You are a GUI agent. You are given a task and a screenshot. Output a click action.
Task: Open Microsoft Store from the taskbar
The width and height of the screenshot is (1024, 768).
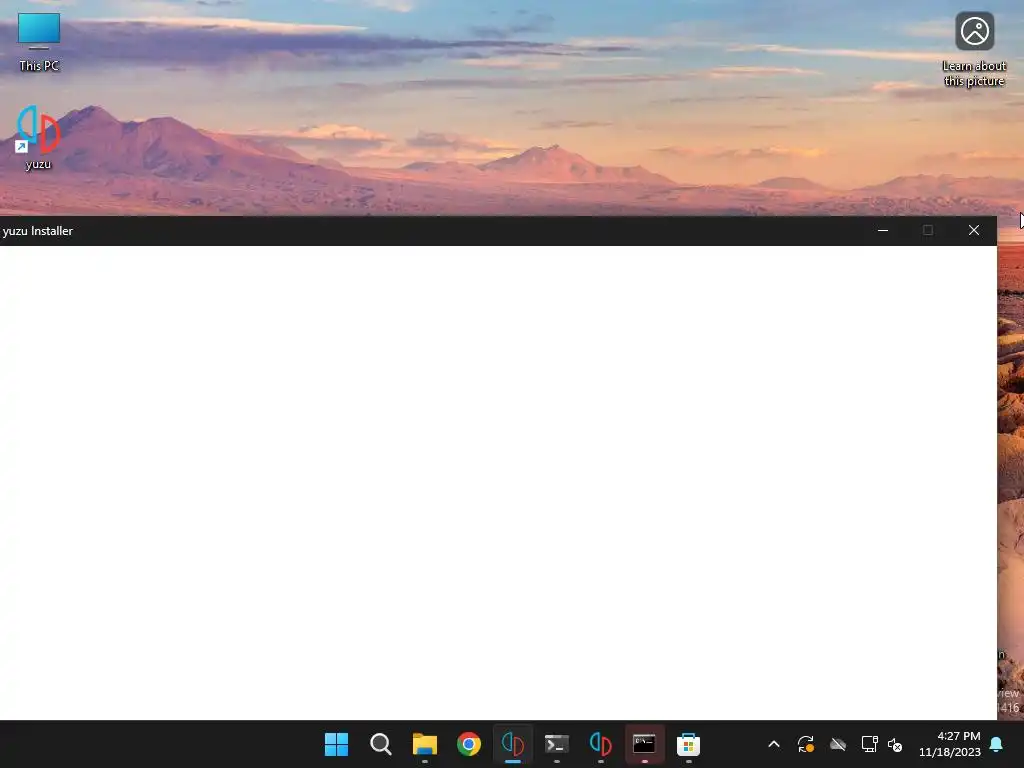688,744
